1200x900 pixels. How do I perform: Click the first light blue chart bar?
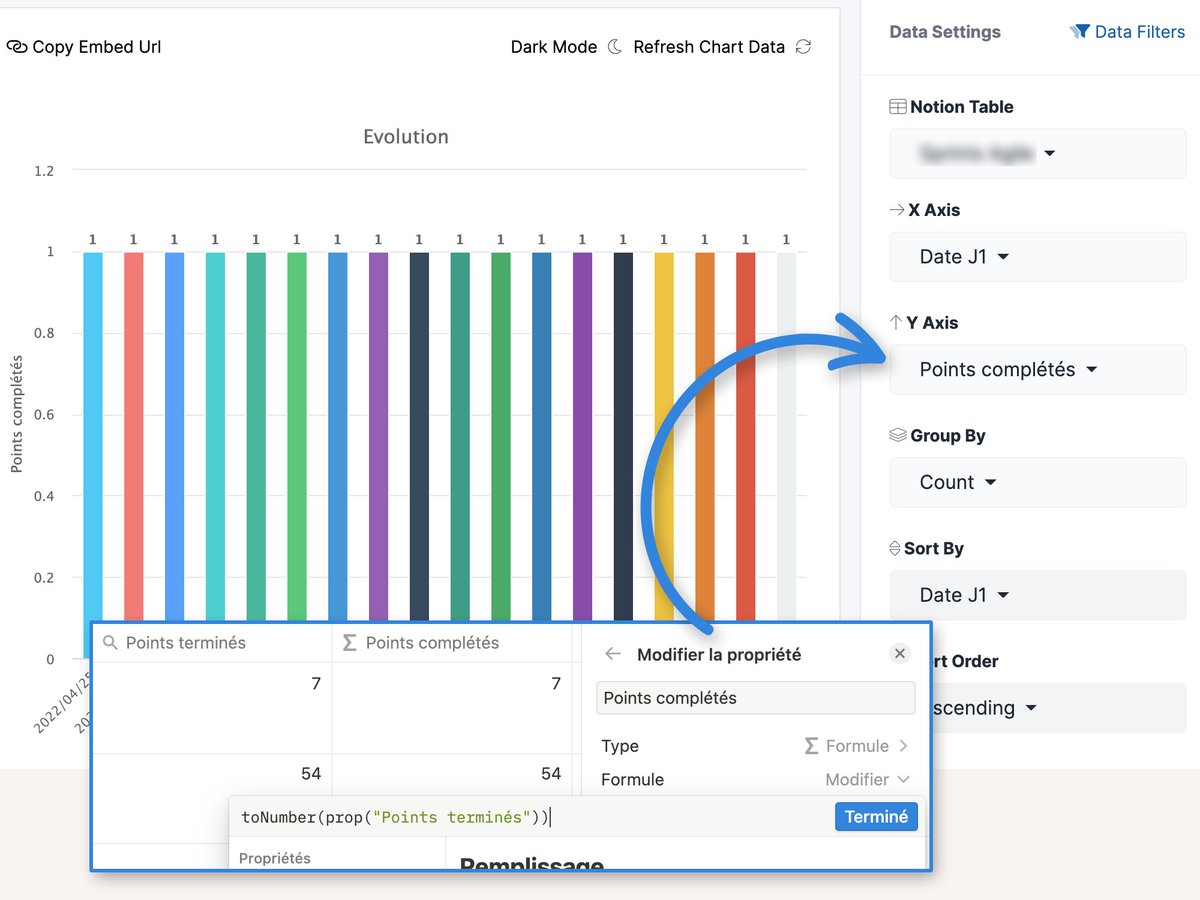tap(93, 436)
